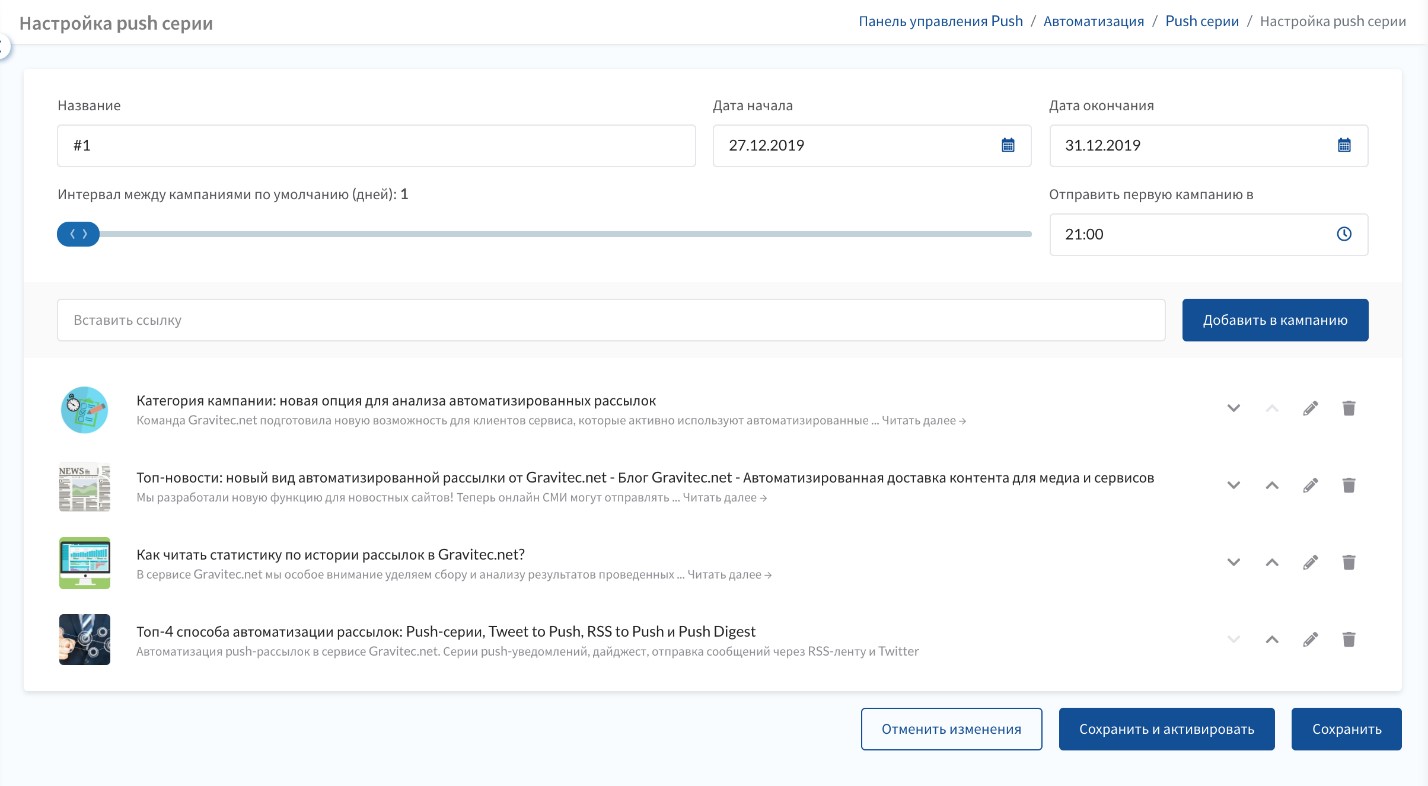Viewport: 1428px width, 786px height.
Task: Focus the 'Название' field containing #1
Action: pyautogui.click(x=376, y=145)
